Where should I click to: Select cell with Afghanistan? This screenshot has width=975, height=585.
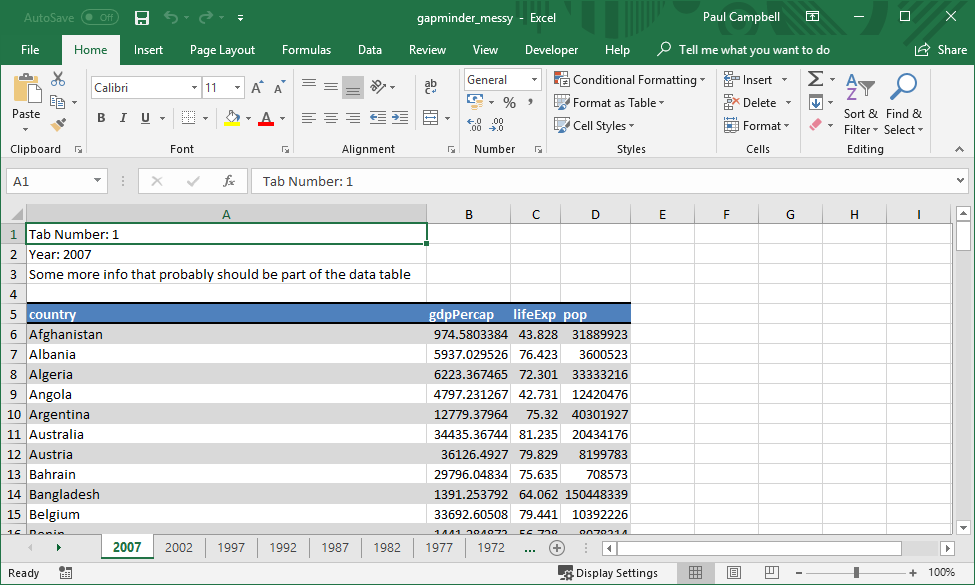pos(226,334)
